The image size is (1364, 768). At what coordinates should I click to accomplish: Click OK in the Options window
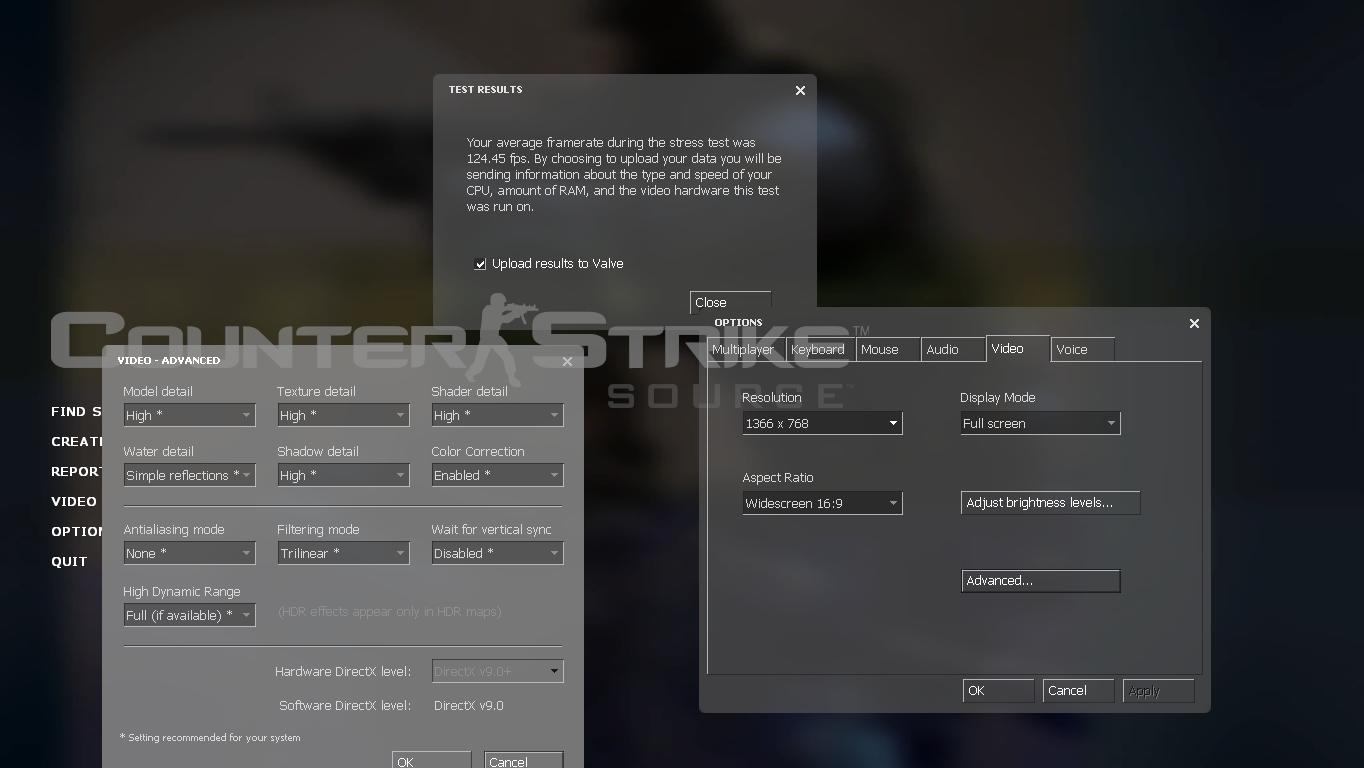pos(998,691)
